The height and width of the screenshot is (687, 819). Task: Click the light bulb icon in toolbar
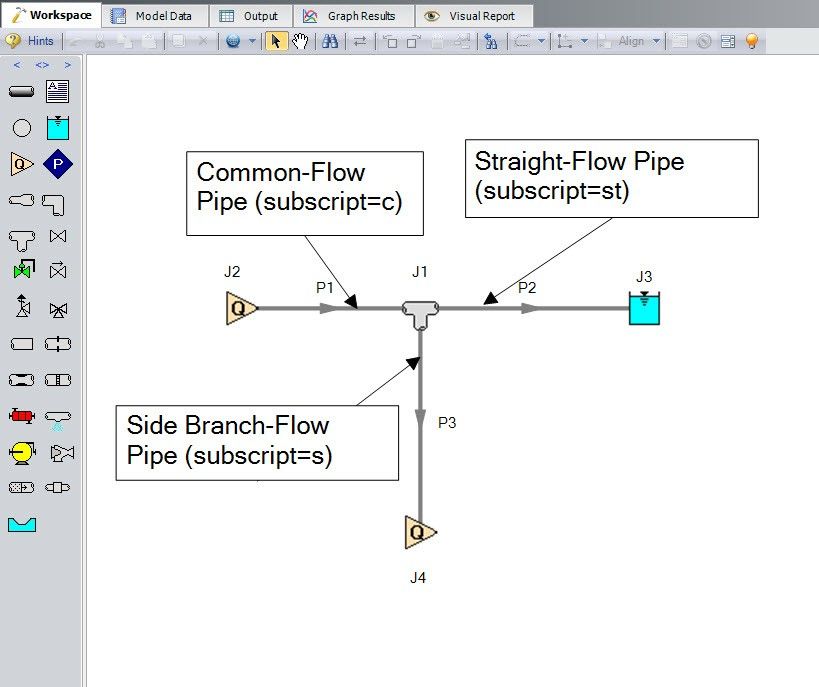pyautogui.click(x=752, y=41)
